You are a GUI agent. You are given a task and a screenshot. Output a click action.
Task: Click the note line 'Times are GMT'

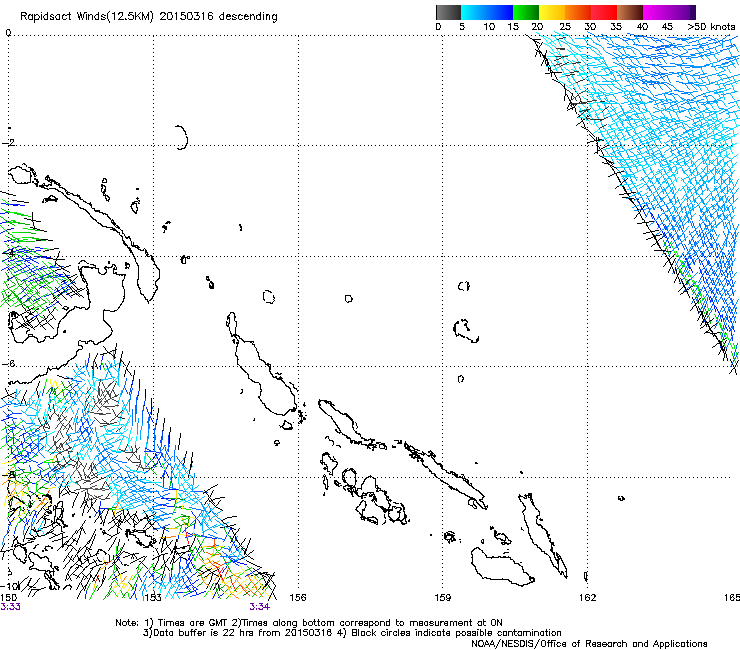point(193,623)
